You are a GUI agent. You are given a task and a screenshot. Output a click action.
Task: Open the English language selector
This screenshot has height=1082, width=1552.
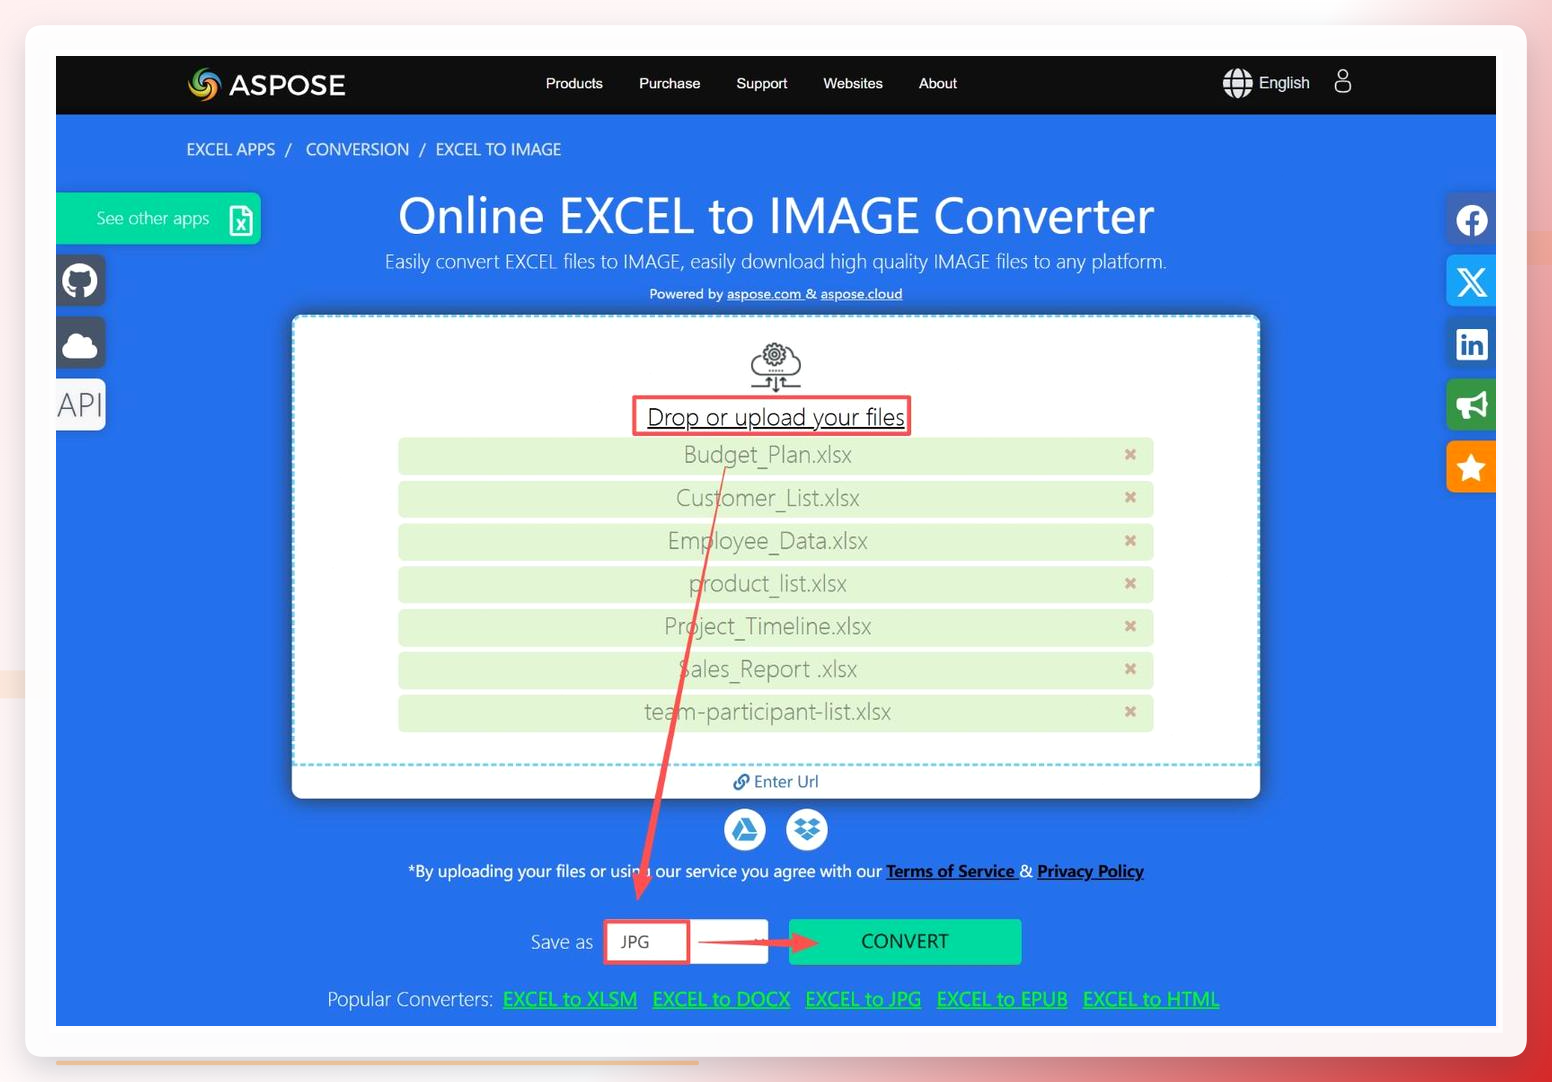[x=1284, y=83]
